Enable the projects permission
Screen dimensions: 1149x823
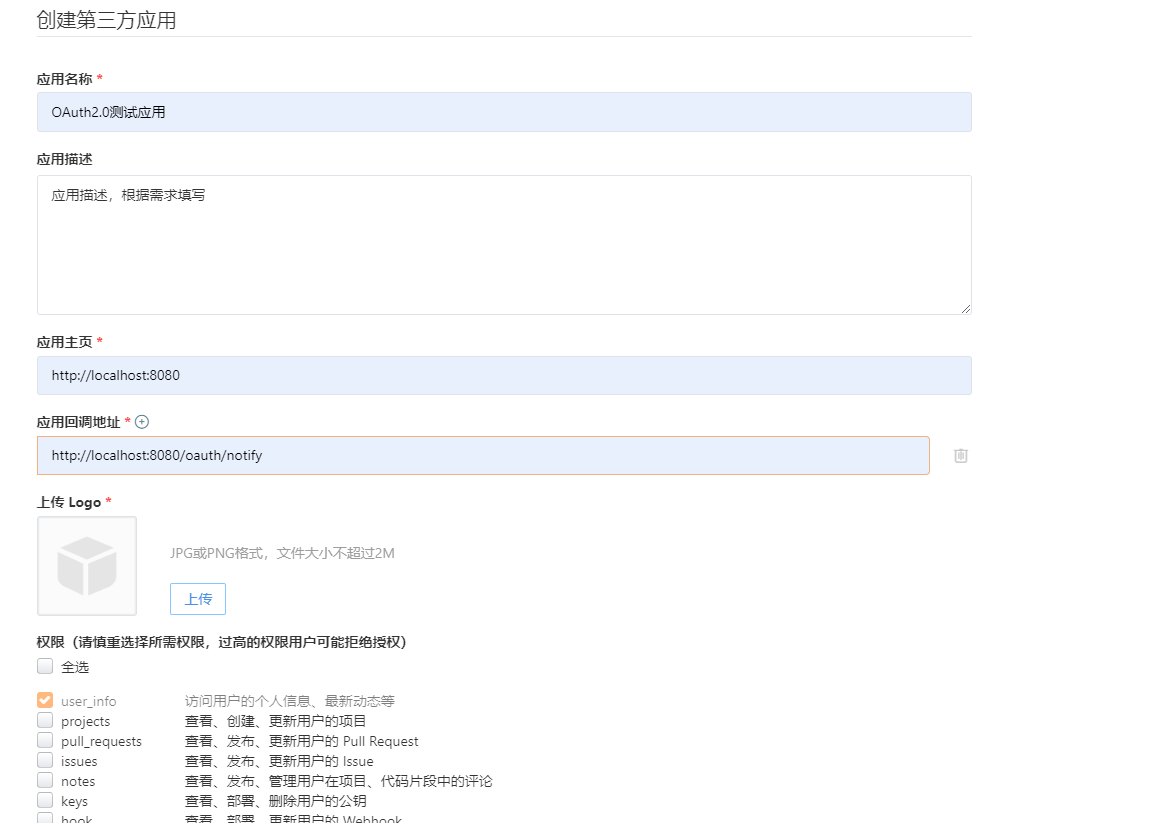coord(45,721)
